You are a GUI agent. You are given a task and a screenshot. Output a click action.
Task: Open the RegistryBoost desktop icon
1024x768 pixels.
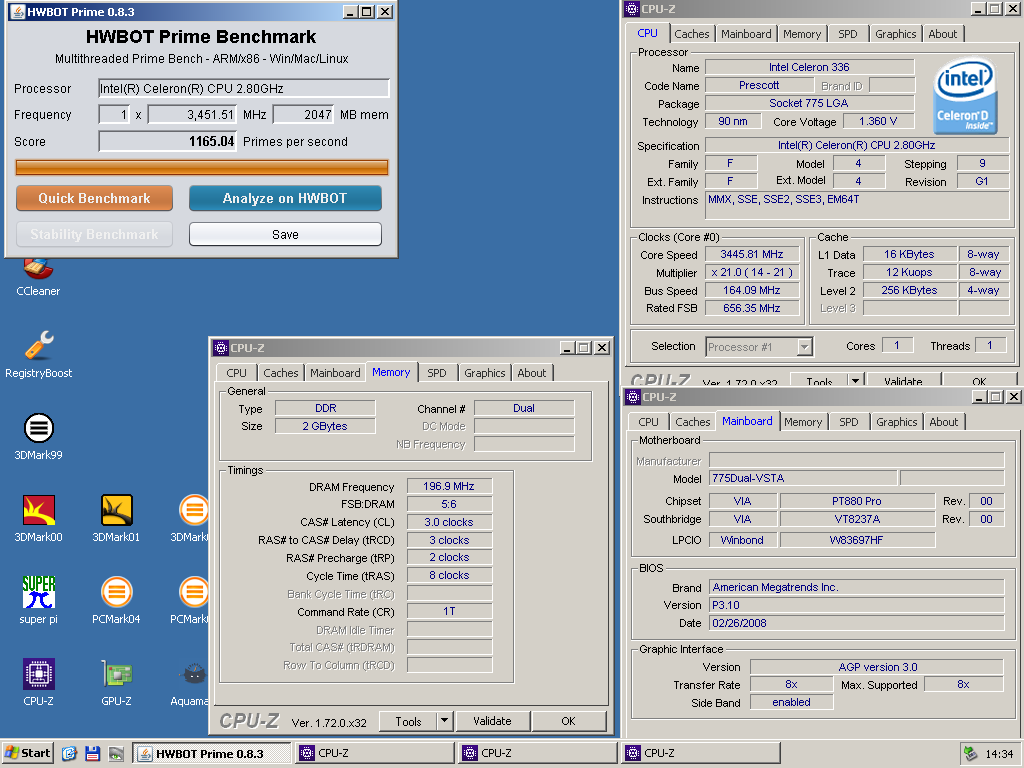click(x=39, y=355)
